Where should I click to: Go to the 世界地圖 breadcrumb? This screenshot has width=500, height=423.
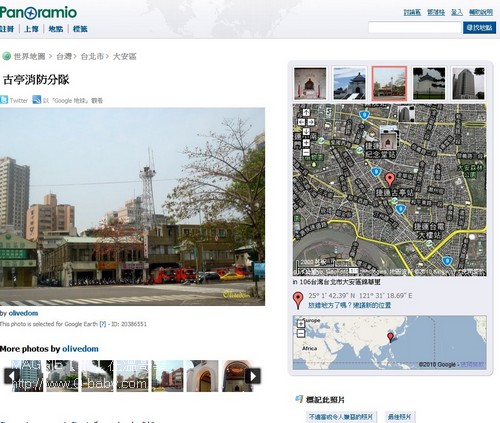[29, 56]
